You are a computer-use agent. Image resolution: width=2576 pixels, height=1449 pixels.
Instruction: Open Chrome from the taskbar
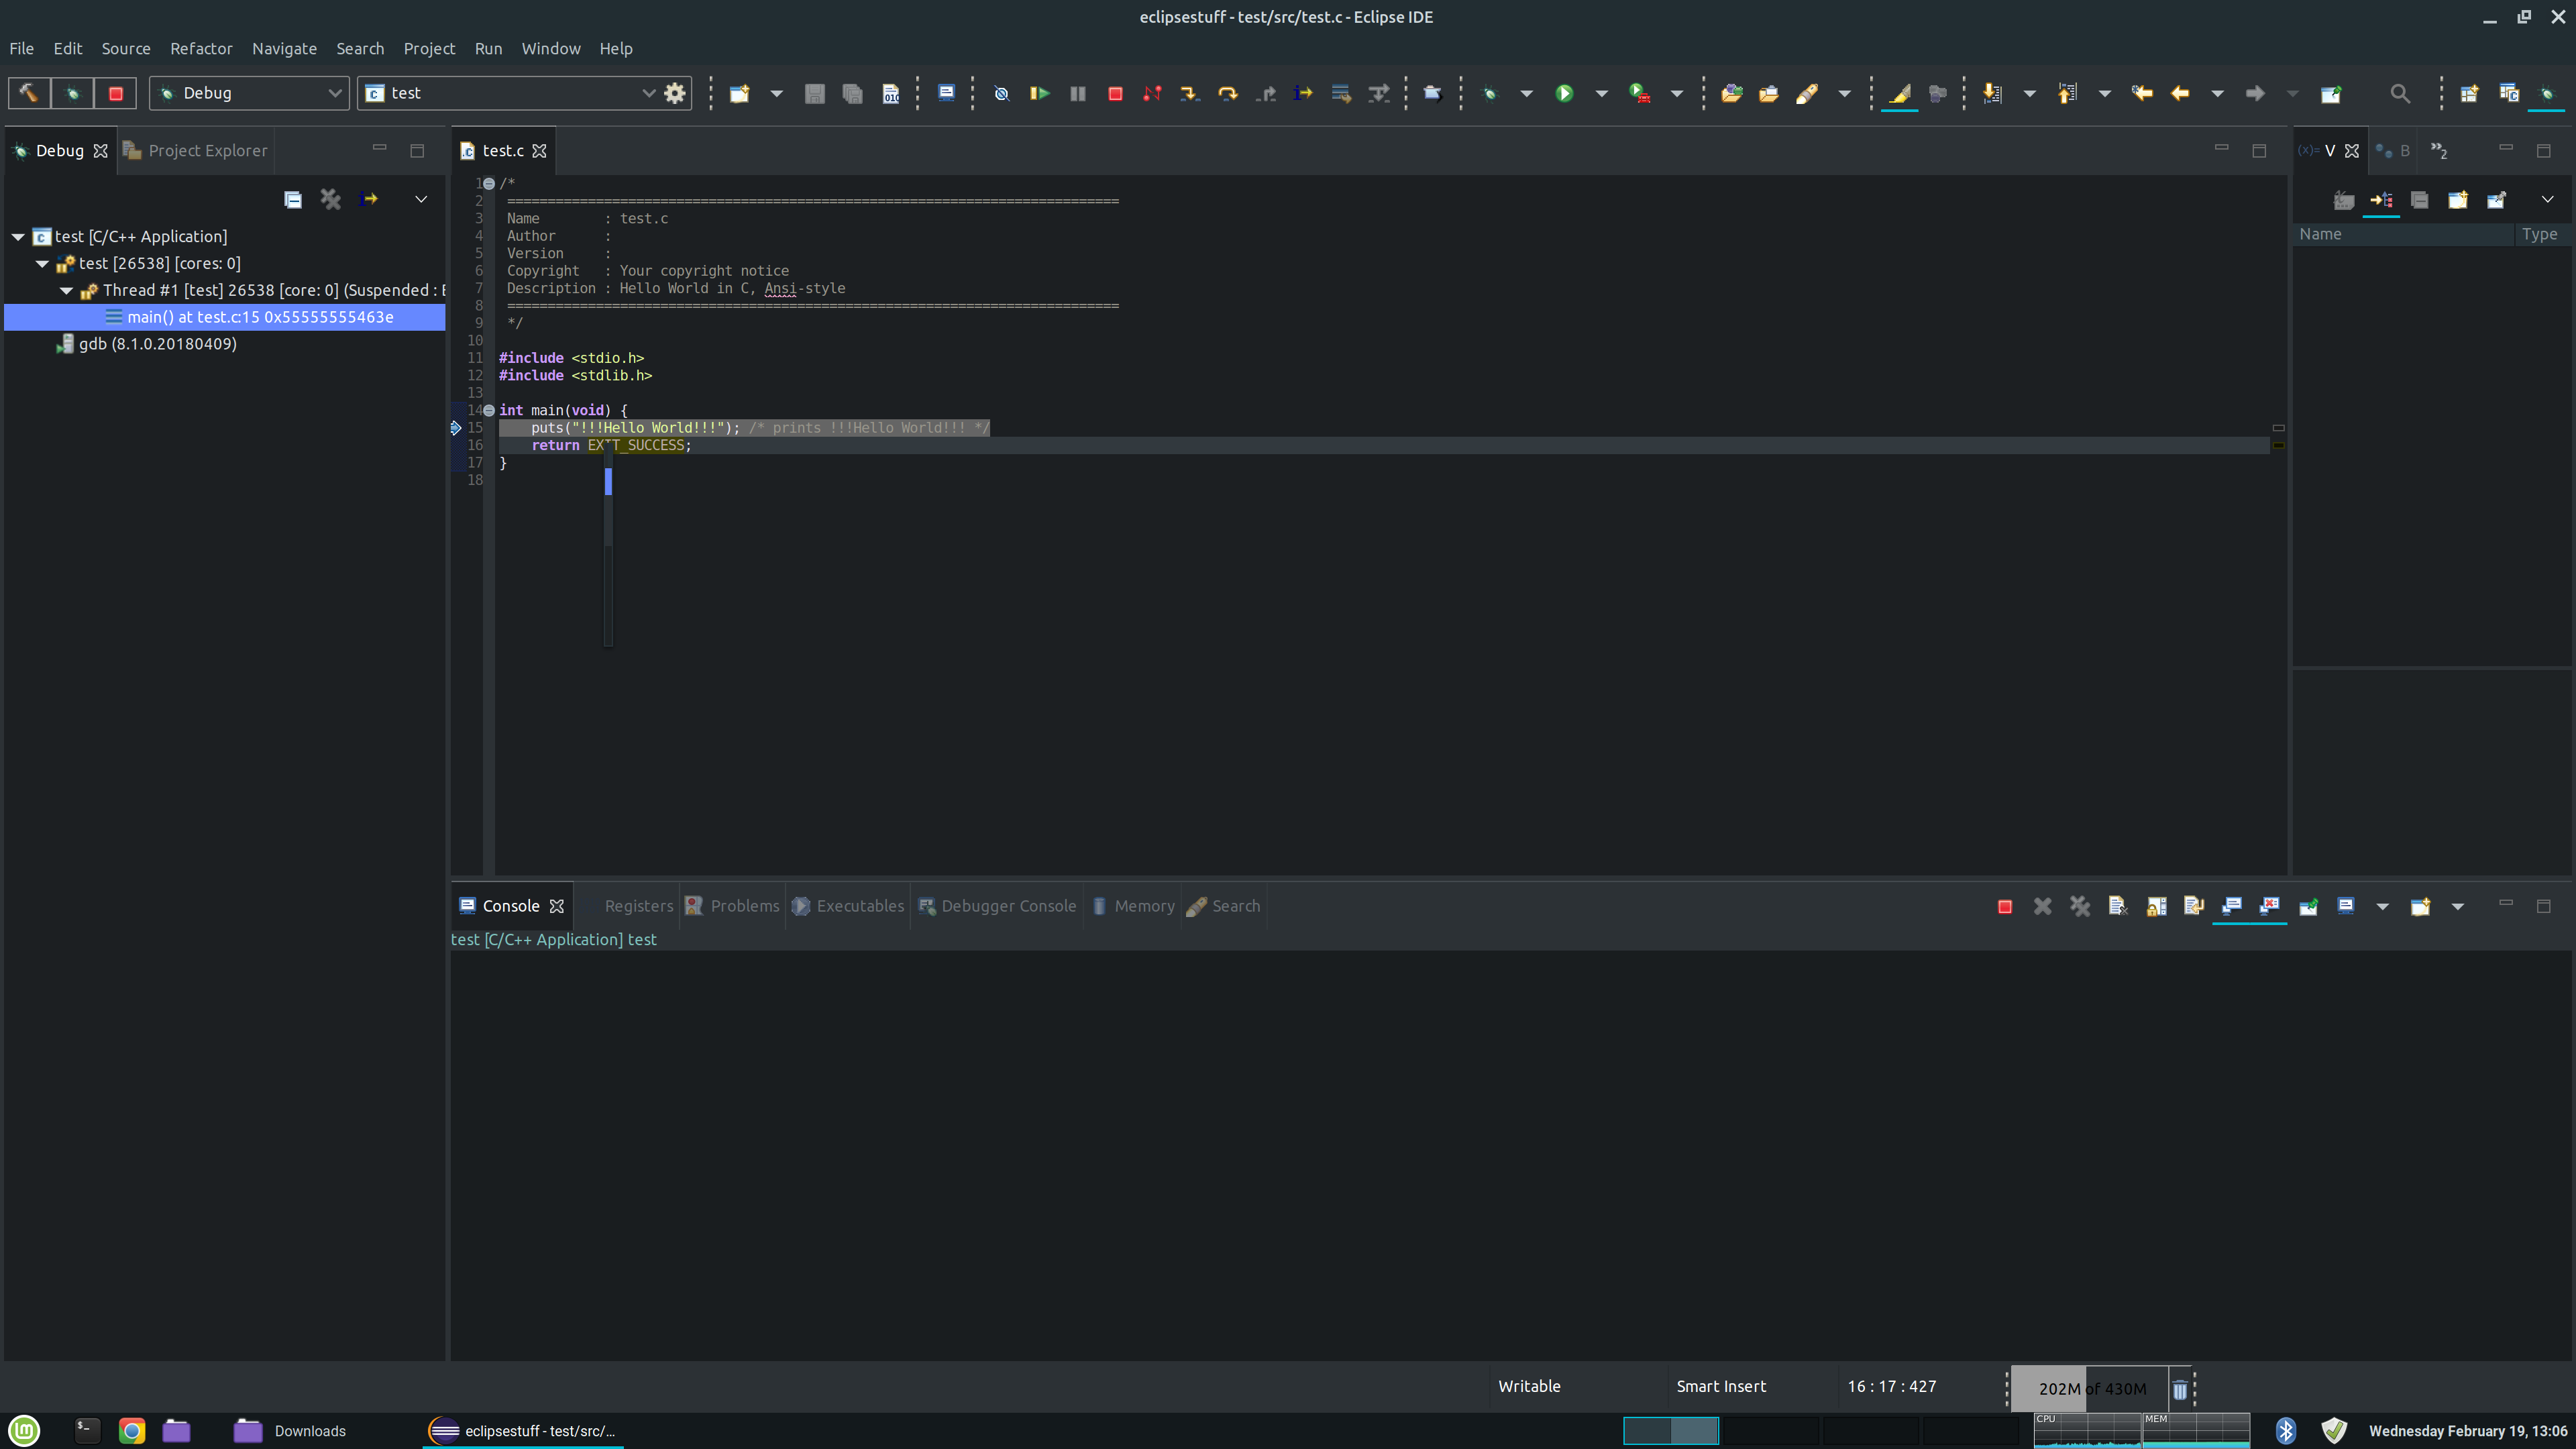coord(132,1431)
